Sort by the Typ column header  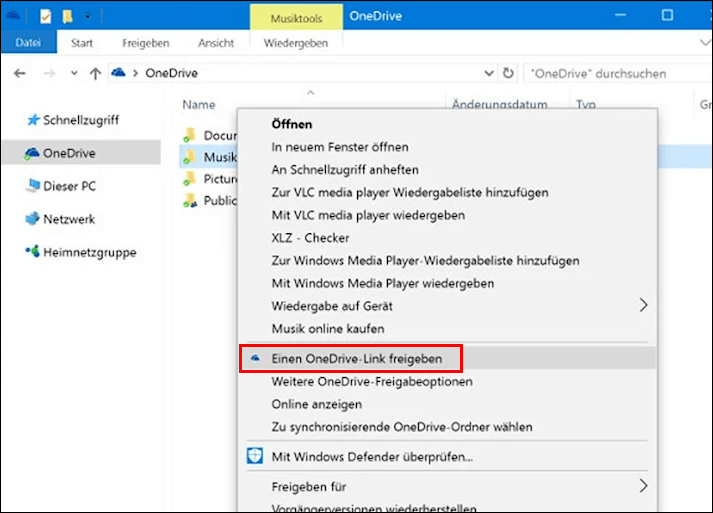(x=586, y=105)
